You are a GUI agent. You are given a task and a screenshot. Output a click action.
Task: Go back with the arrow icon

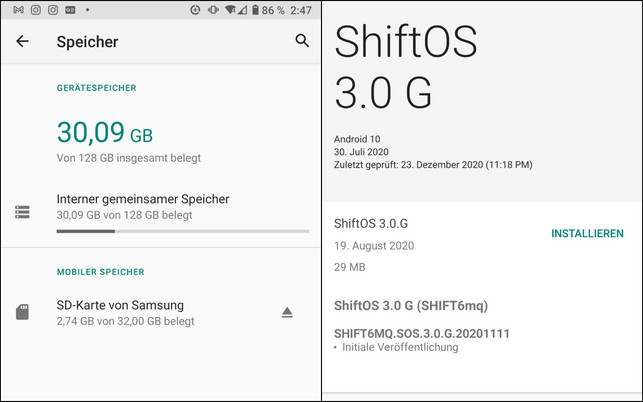(22, 41)
